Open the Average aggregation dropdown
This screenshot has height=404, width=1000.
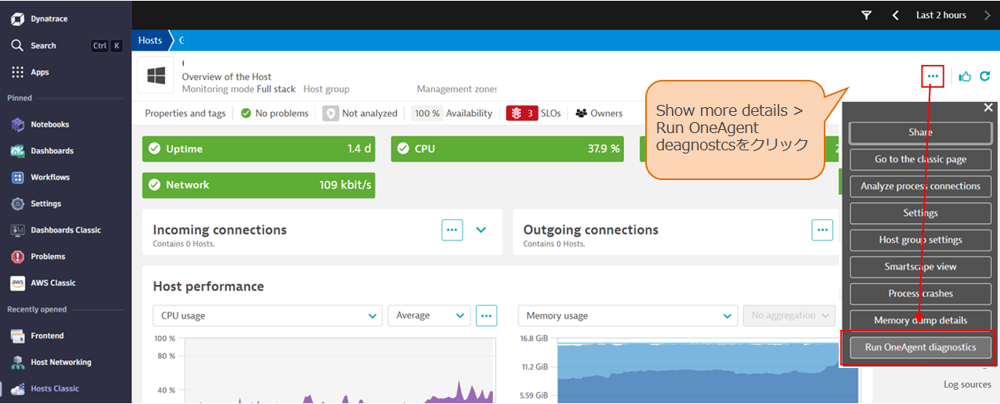(429, 315)
